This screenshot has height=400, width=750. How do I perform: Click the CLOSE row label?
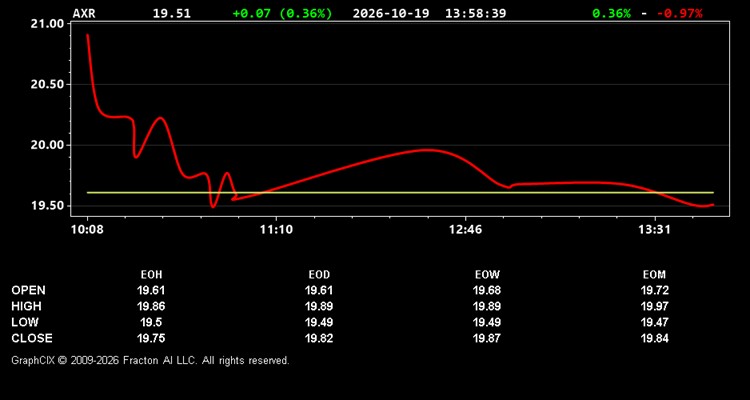32,338
